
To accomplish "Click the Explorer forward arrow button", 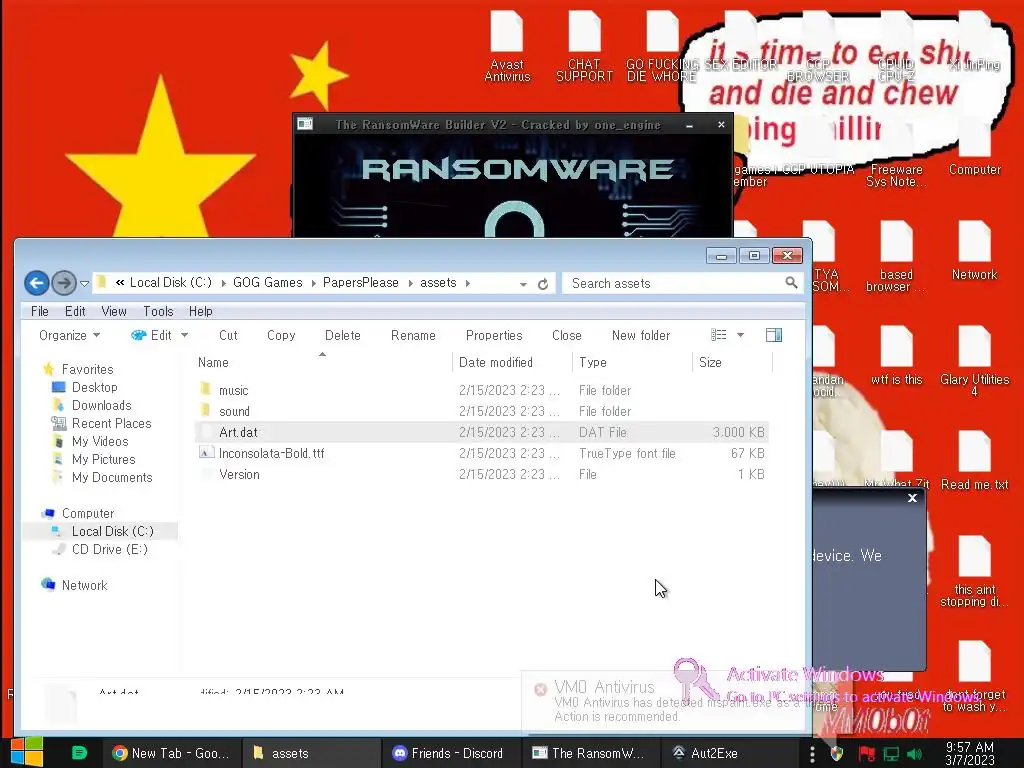I will coord(64,283).
